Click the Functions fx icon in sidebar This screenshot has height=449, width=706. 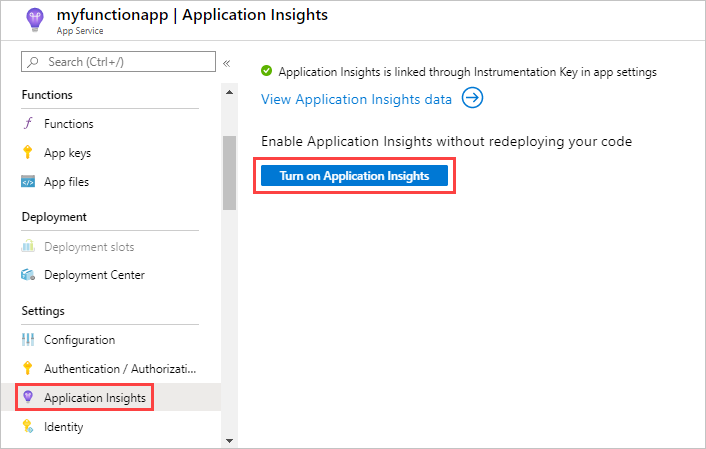coord(28,124)
